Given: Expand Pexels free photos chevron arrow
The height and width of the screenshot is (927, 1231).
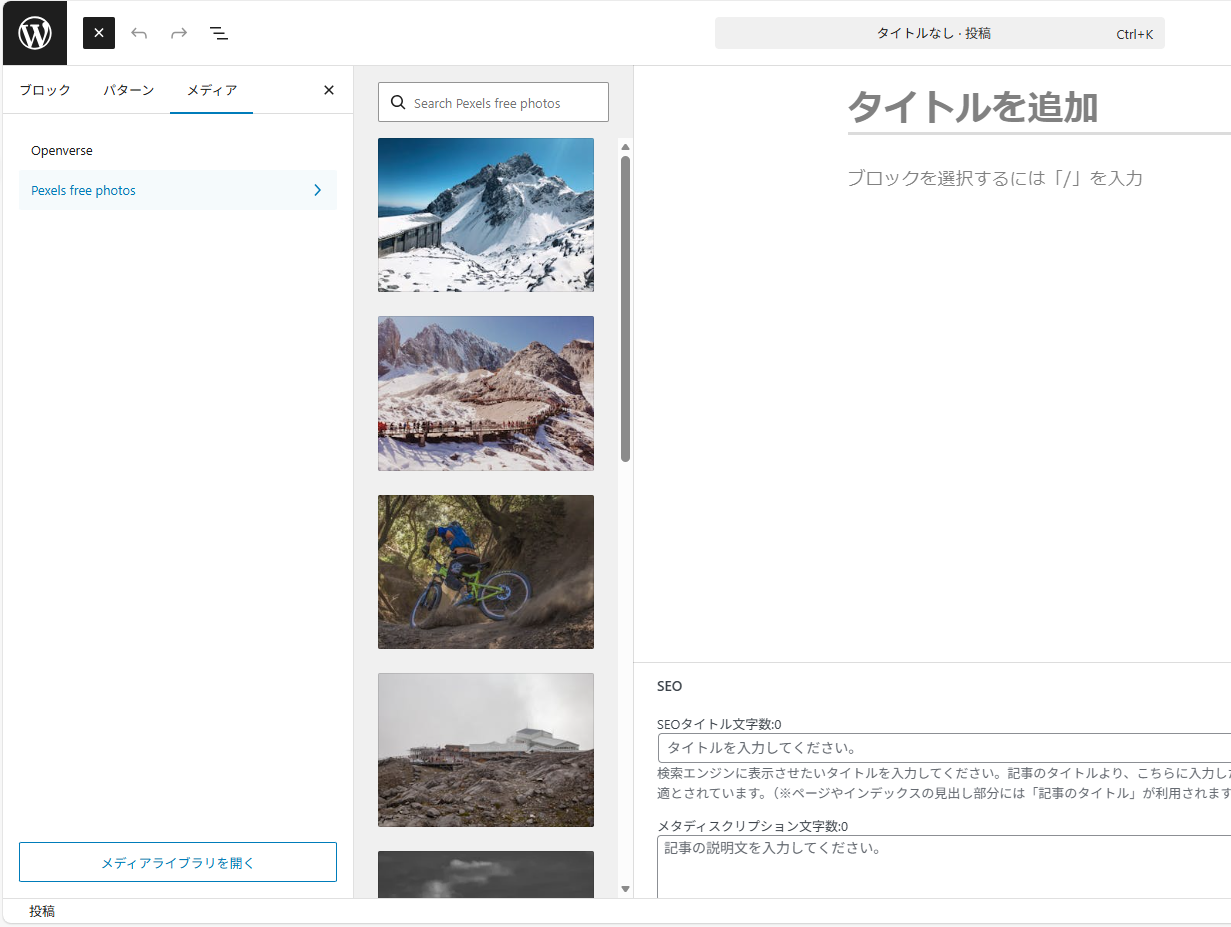Looking at the screenshot, I should point(317,190).
